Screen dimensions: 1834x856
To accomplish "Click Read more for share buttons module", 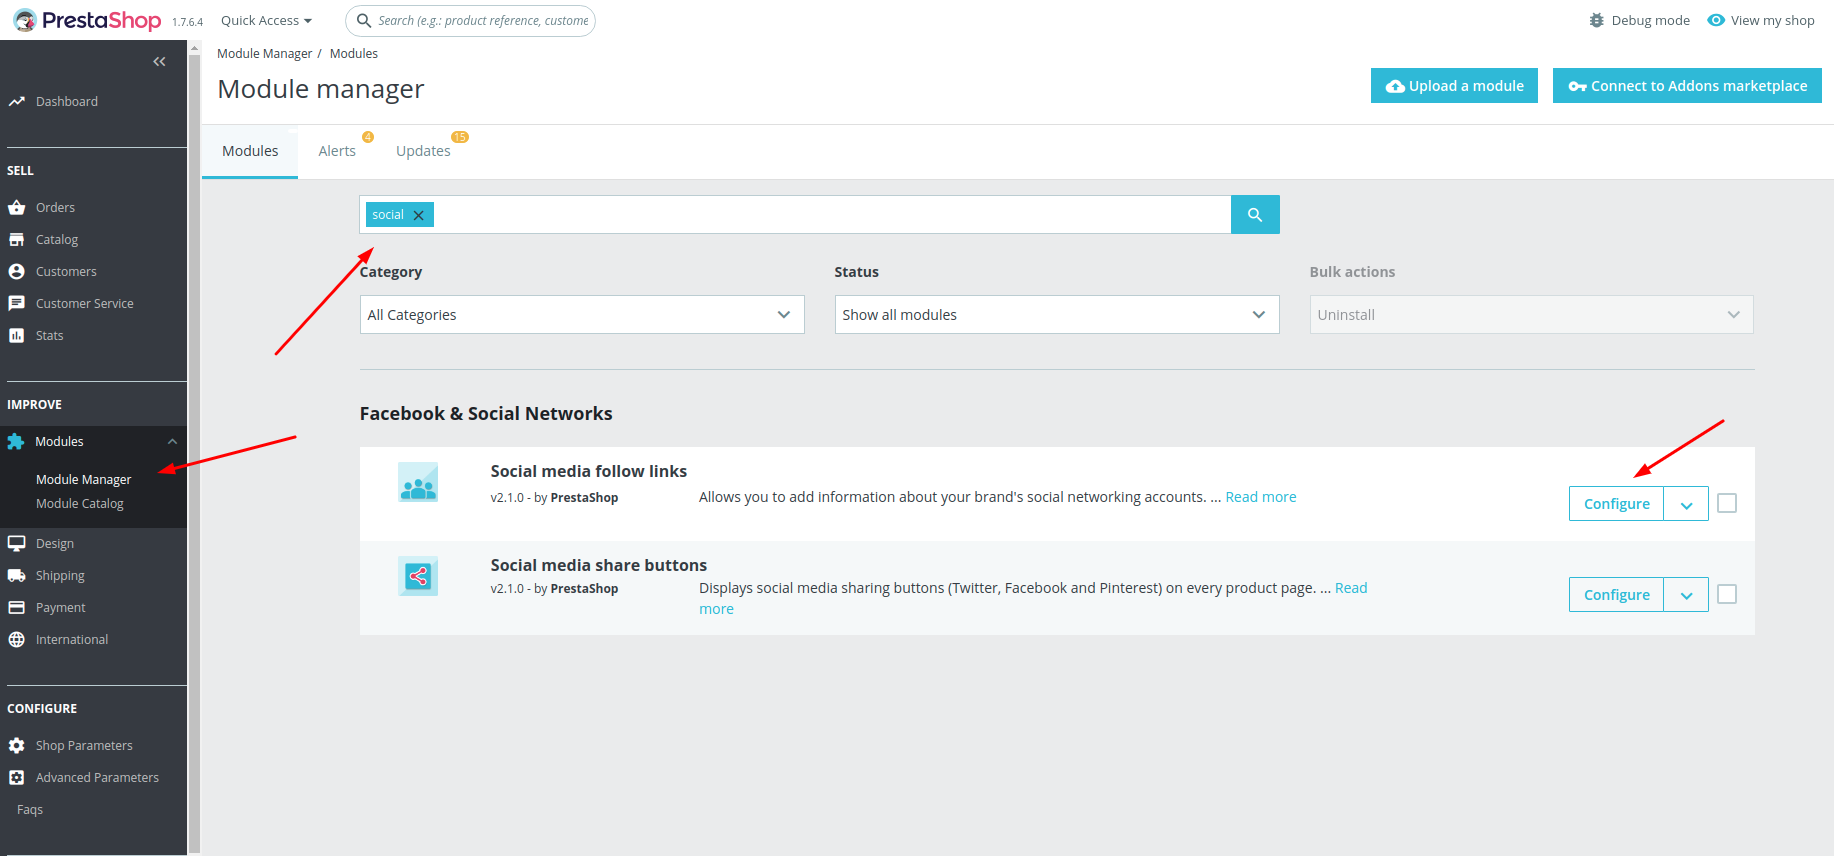I will [1351, 588].
